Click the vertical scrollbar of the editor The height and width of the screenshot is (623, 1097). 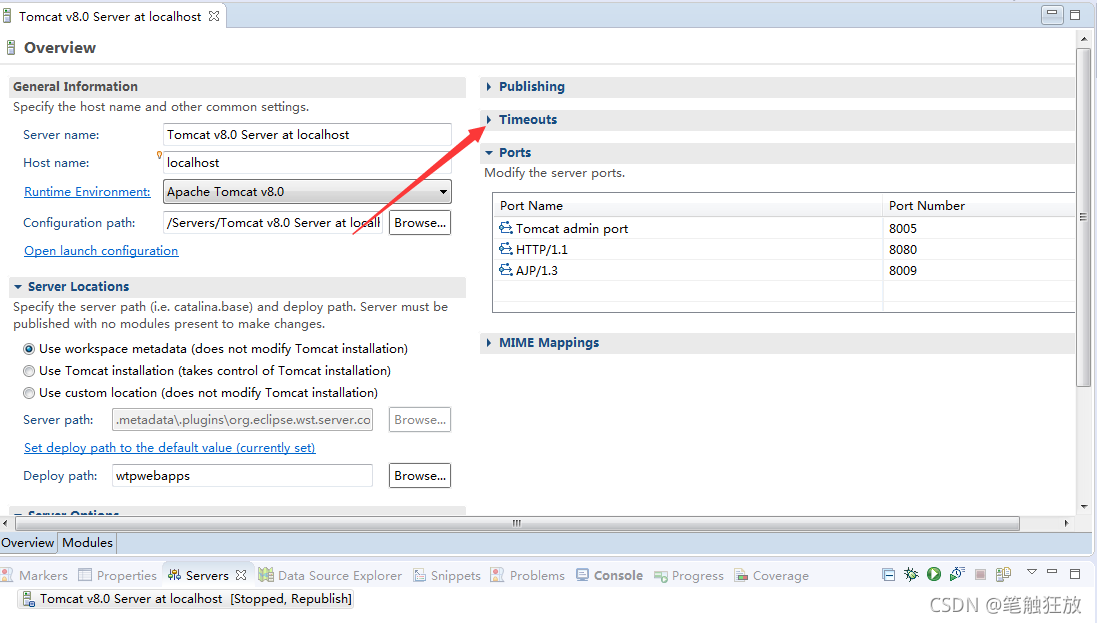pos(1084,217)
